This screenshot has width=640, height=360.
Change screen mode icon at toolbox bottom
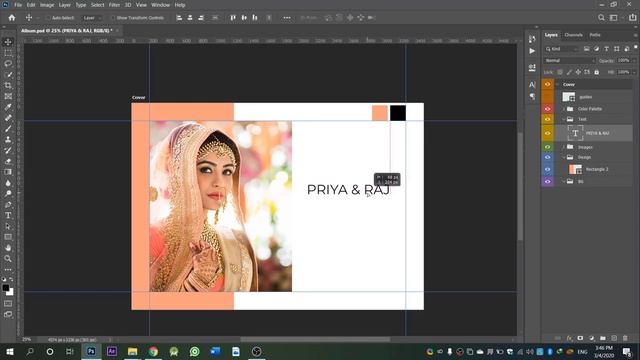pyautogui.click(x=8, y=314)
